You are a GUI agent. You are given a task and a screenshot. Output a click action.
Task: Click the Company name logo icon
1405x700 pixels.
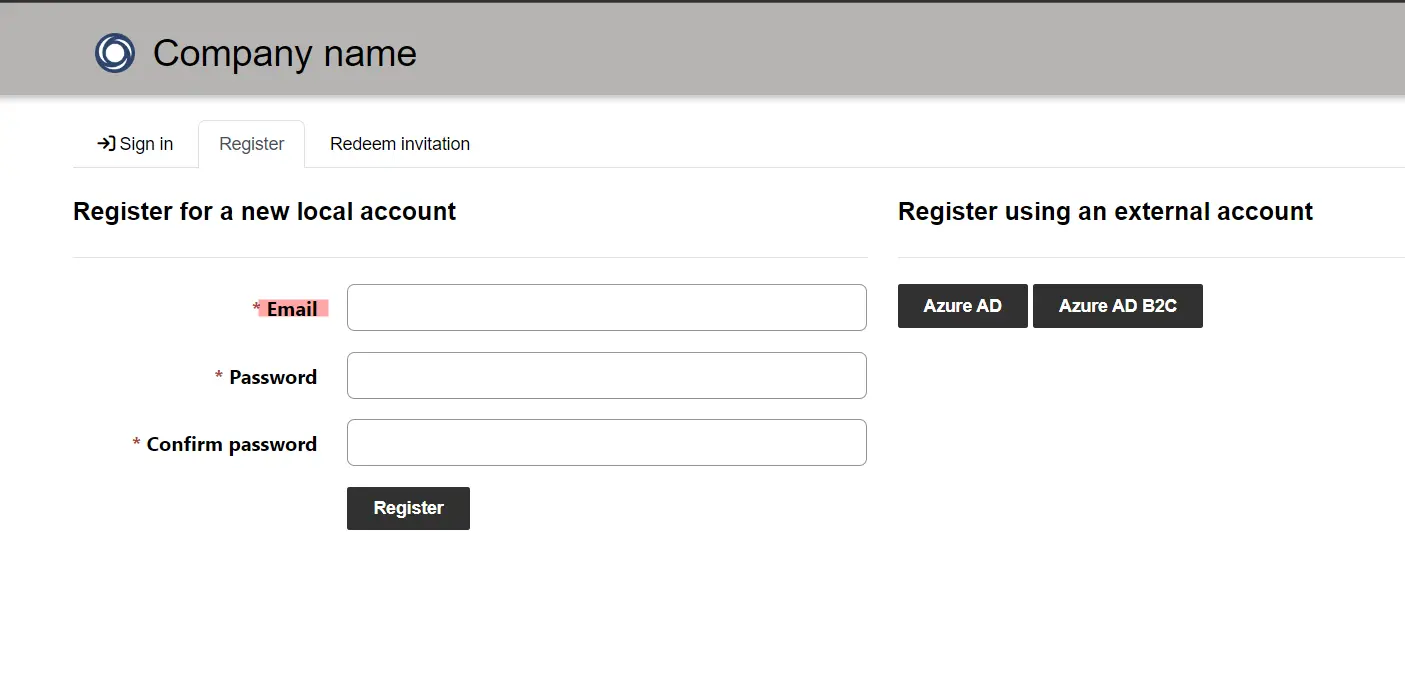114,53
